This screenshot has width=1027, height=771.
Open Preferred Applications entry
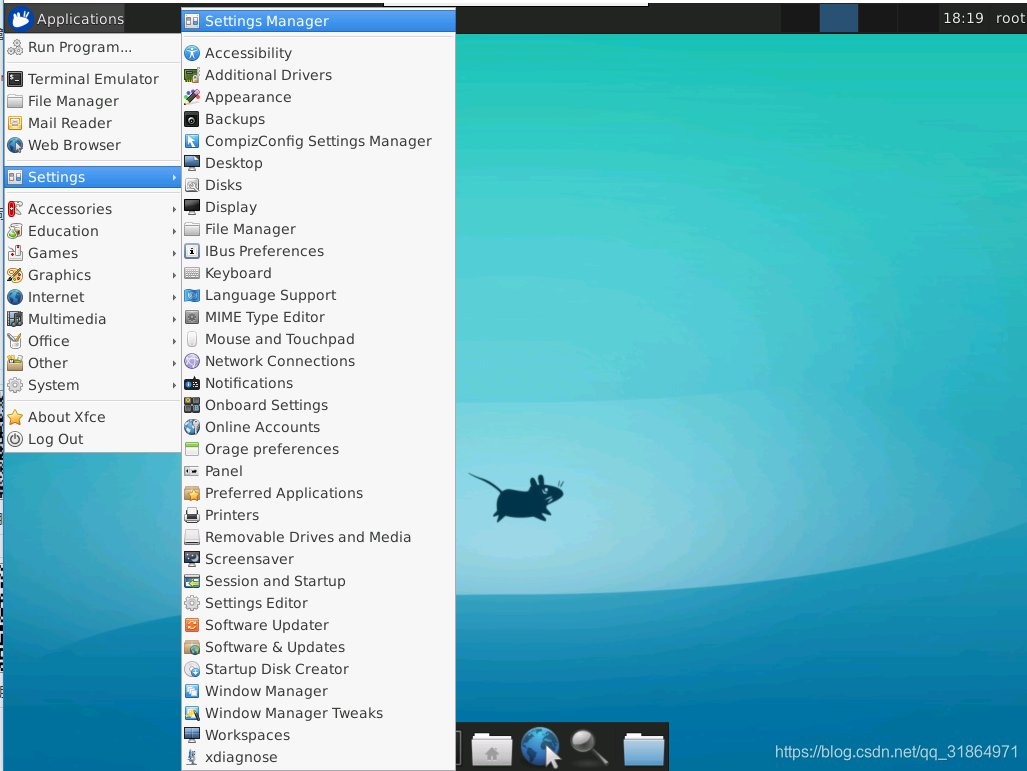318,493
